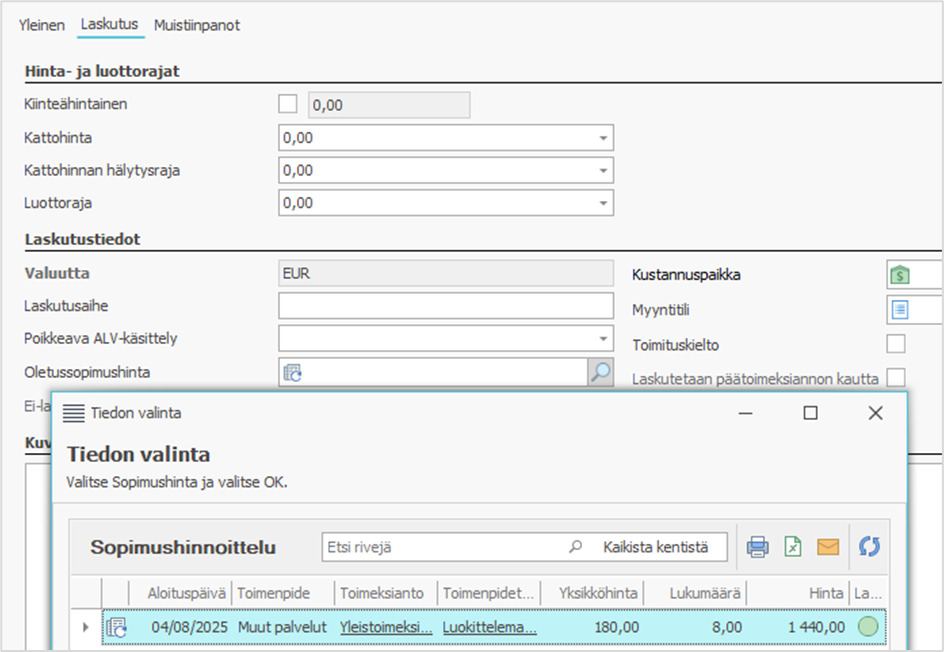Expand the Luottoraja dropdown
Viewport: 944px width, 652px height.
pos(603,204)
